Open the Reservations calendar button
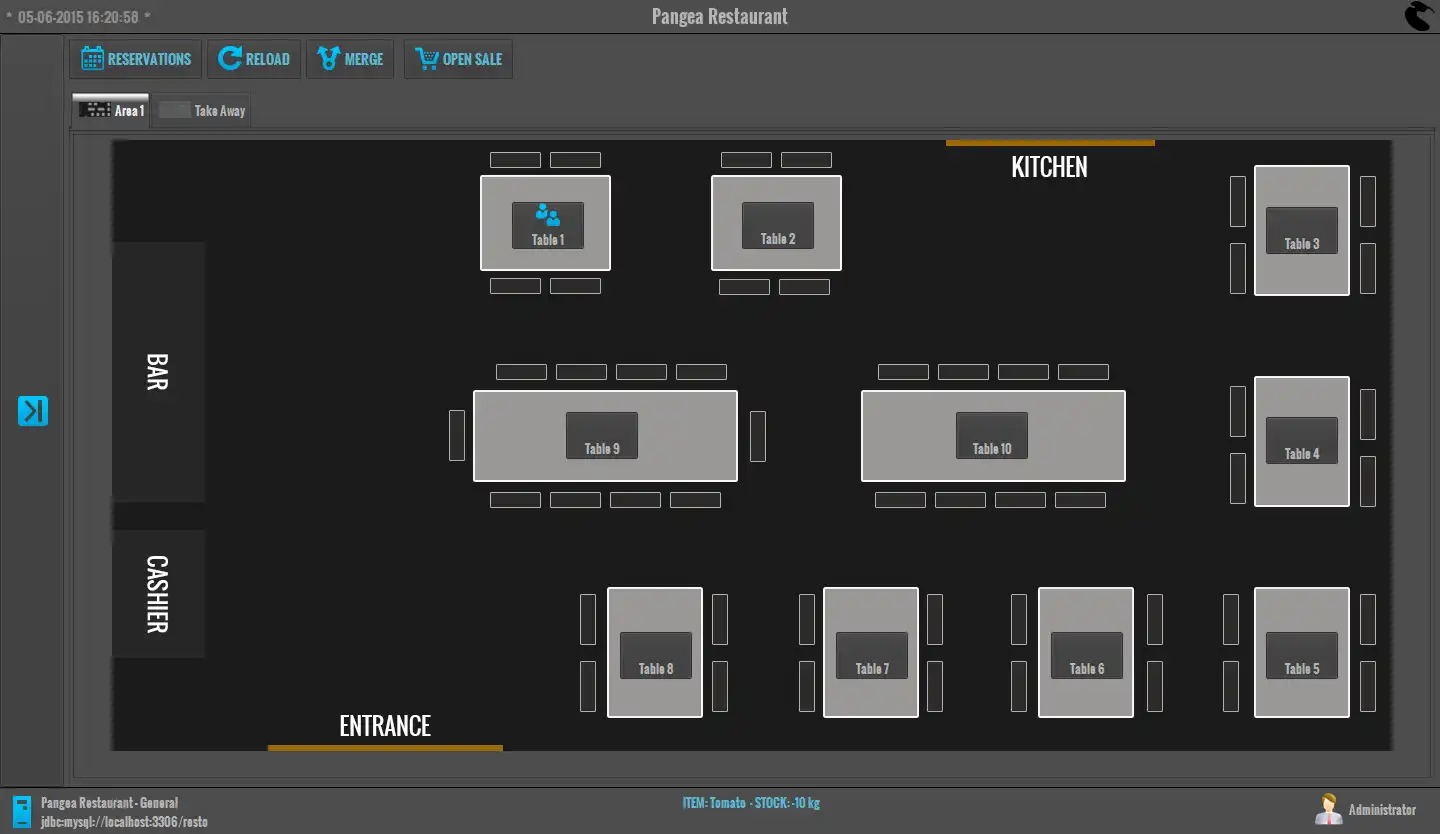Screen dimensions: 1440x834 [x=136, y=59]
